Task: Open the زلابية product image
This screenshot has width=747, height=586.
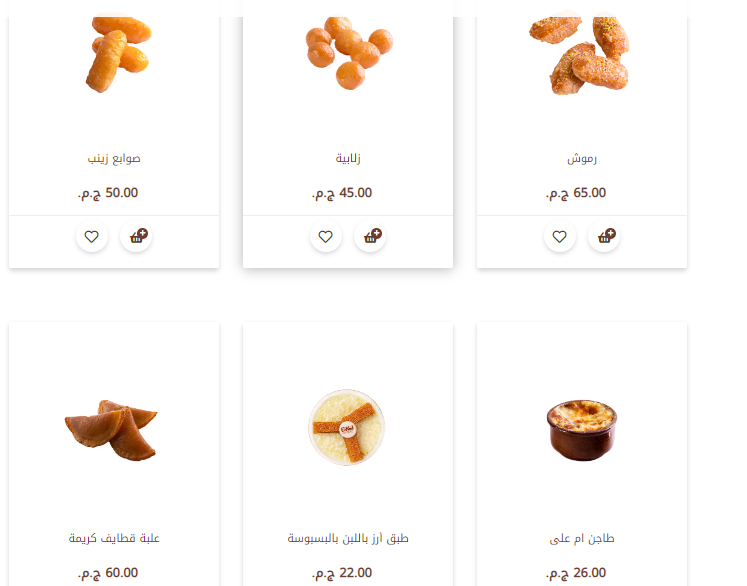Action: [349, 52]
